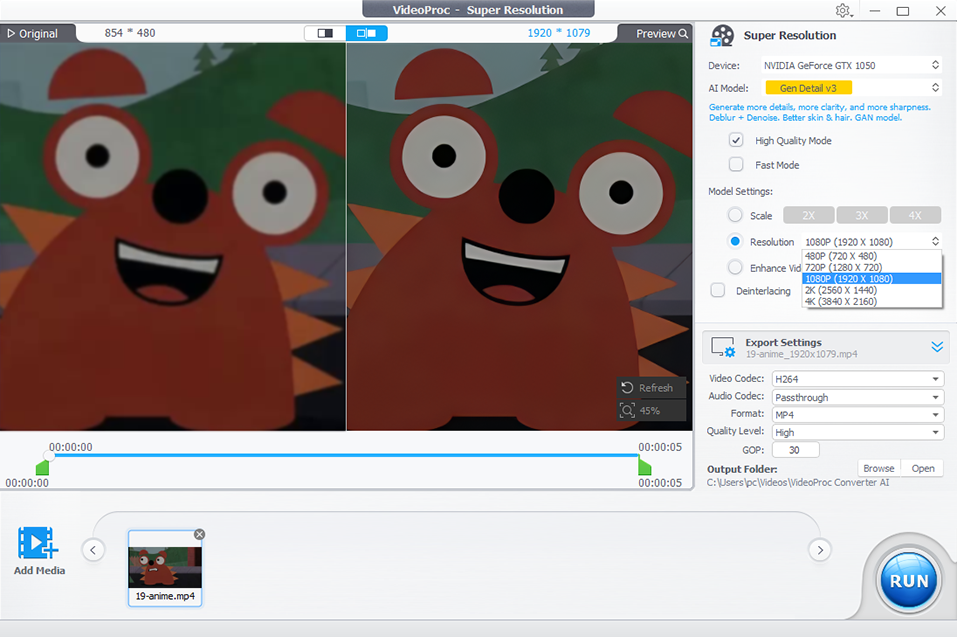Choose 720P (1280 X 720) option
957x637 pixels.
[x=840, y=267]
